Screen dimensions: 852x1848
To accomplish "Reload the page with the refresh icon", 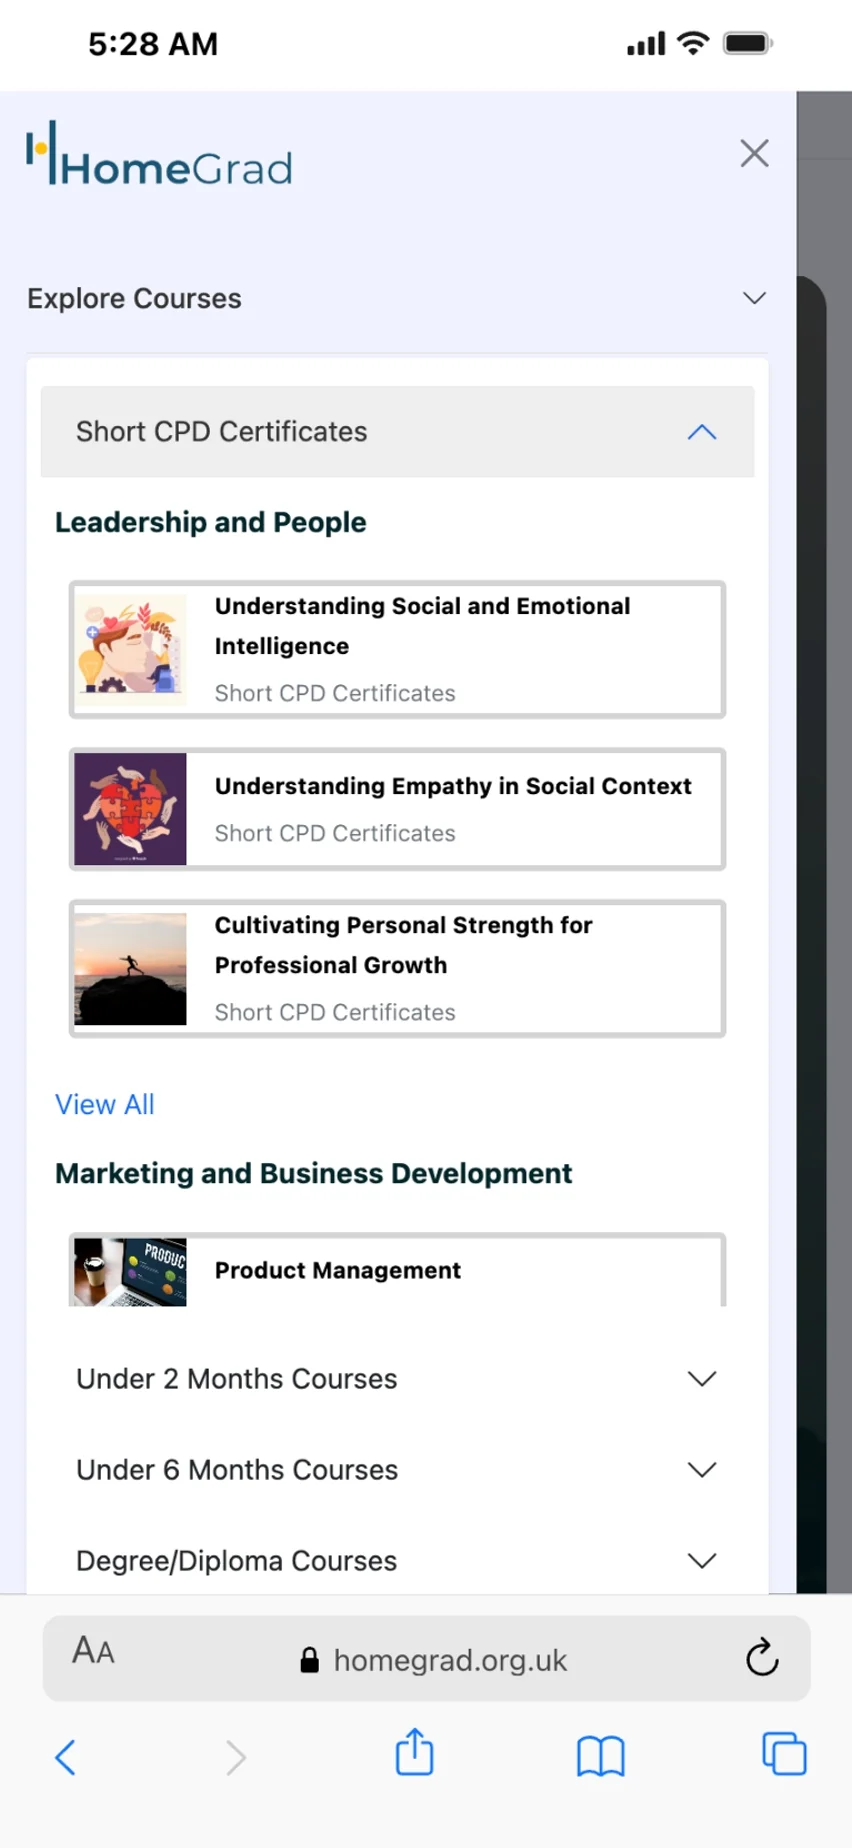I will coord(762,1659).
